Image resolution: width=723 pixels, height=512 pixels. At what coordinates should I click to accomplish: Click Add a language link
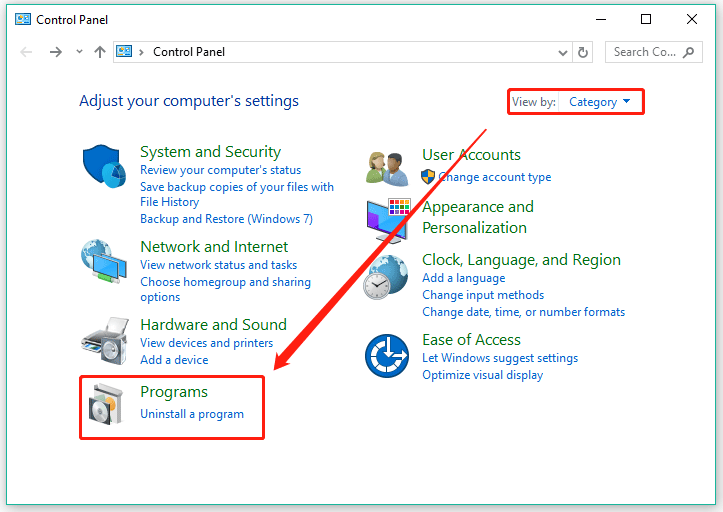click(464, 278)
